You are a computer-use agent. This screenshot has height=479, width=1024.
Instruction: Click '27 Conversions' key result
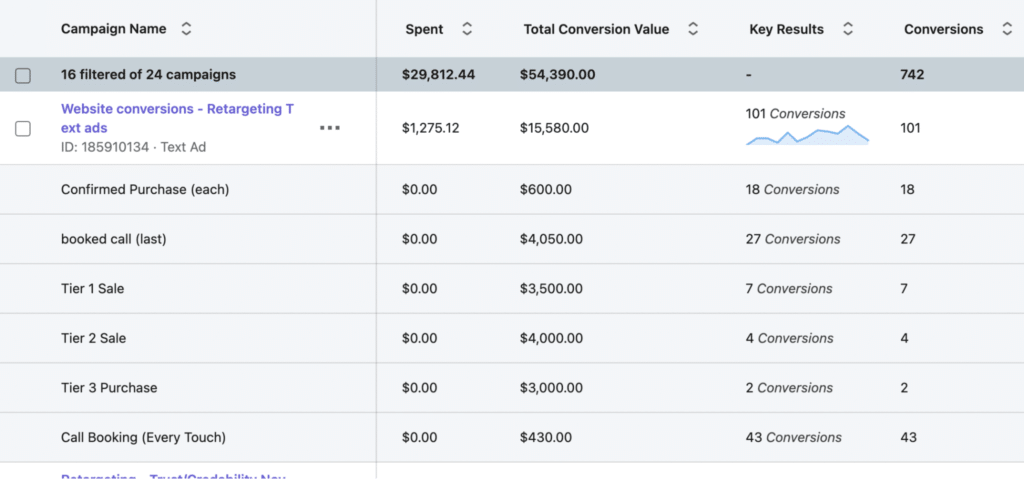coord(793,239)
